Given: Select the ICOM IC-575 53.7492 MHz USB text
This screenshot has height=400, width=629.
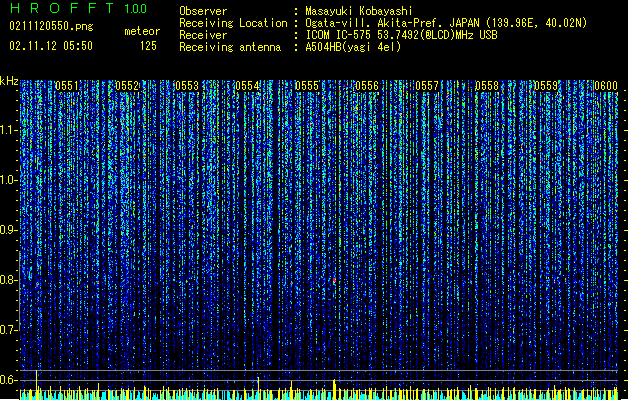Looking at the screenshot, I should 402,35.
